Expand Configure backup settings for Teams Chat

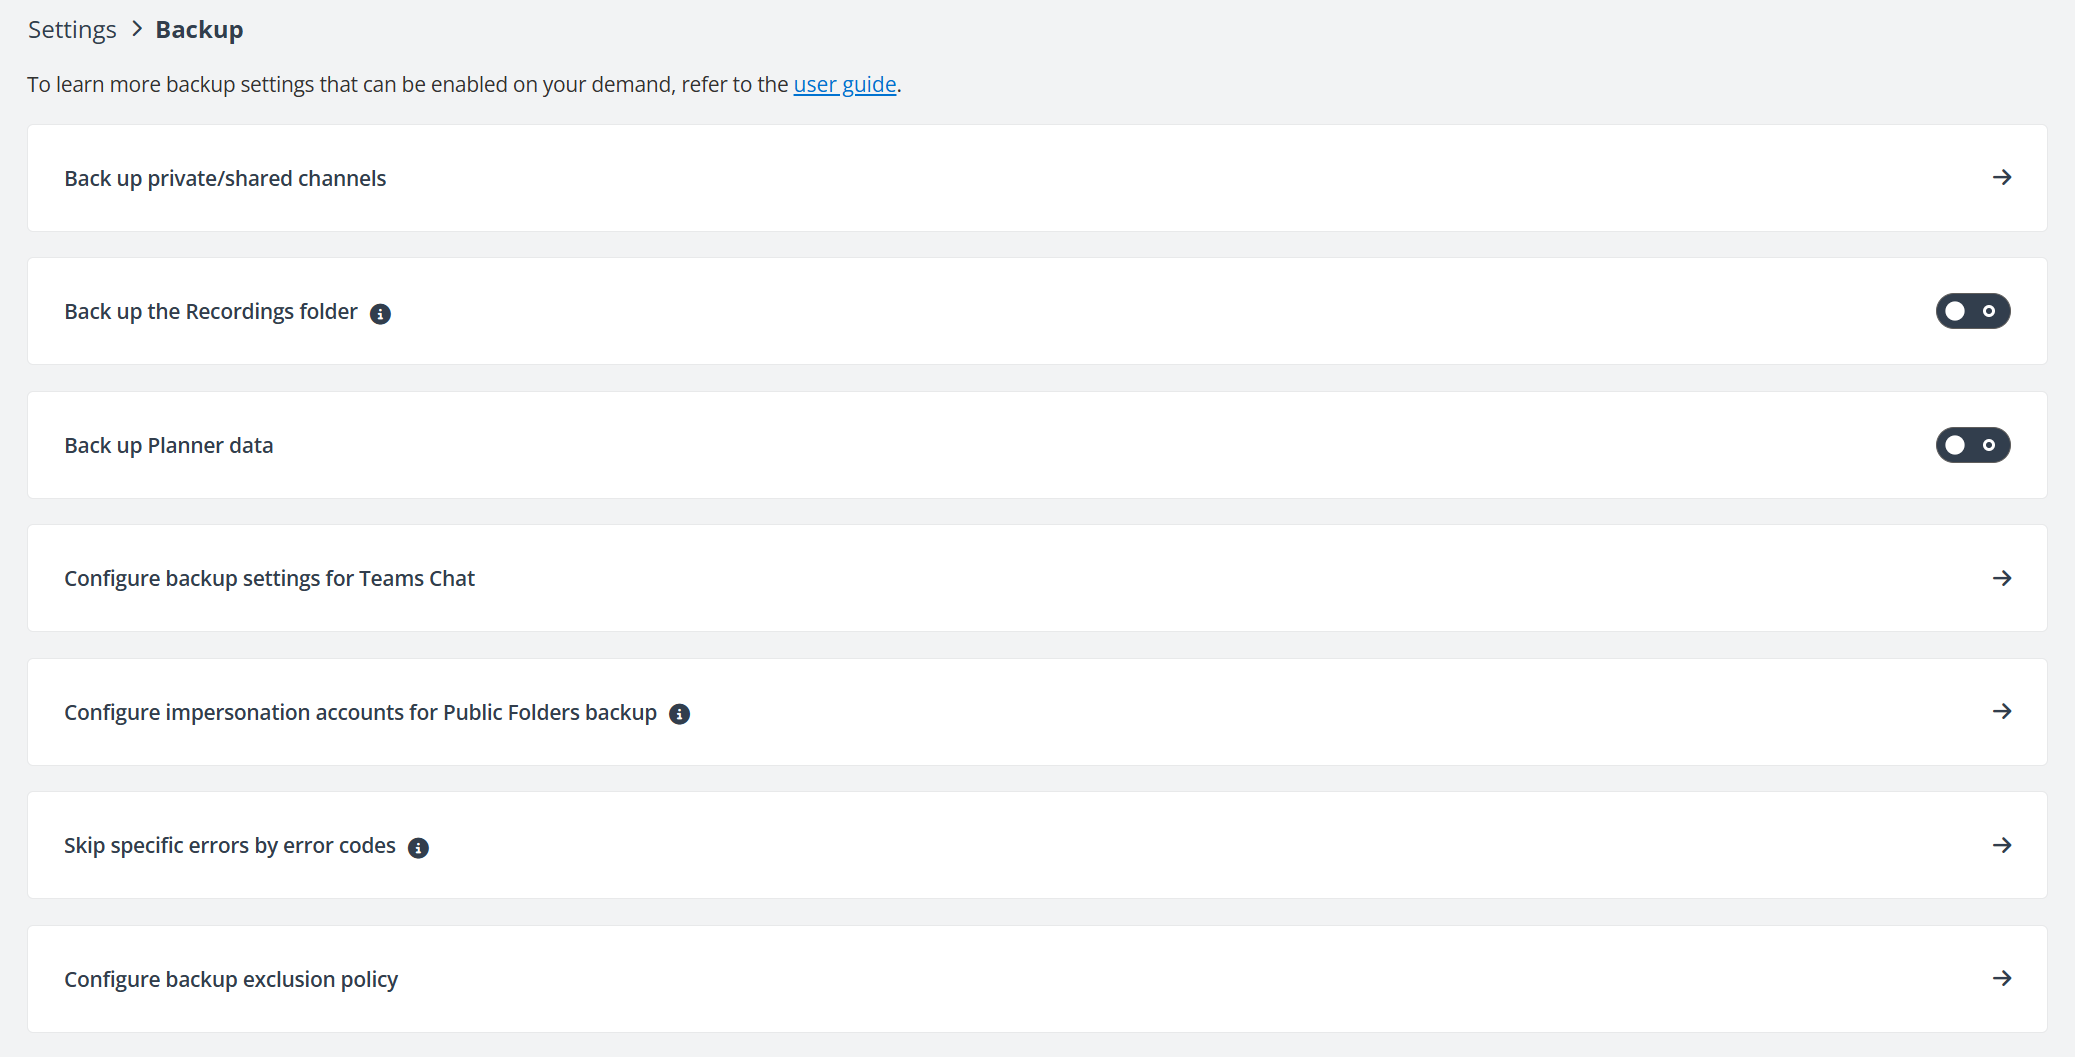tap(269, 578)
